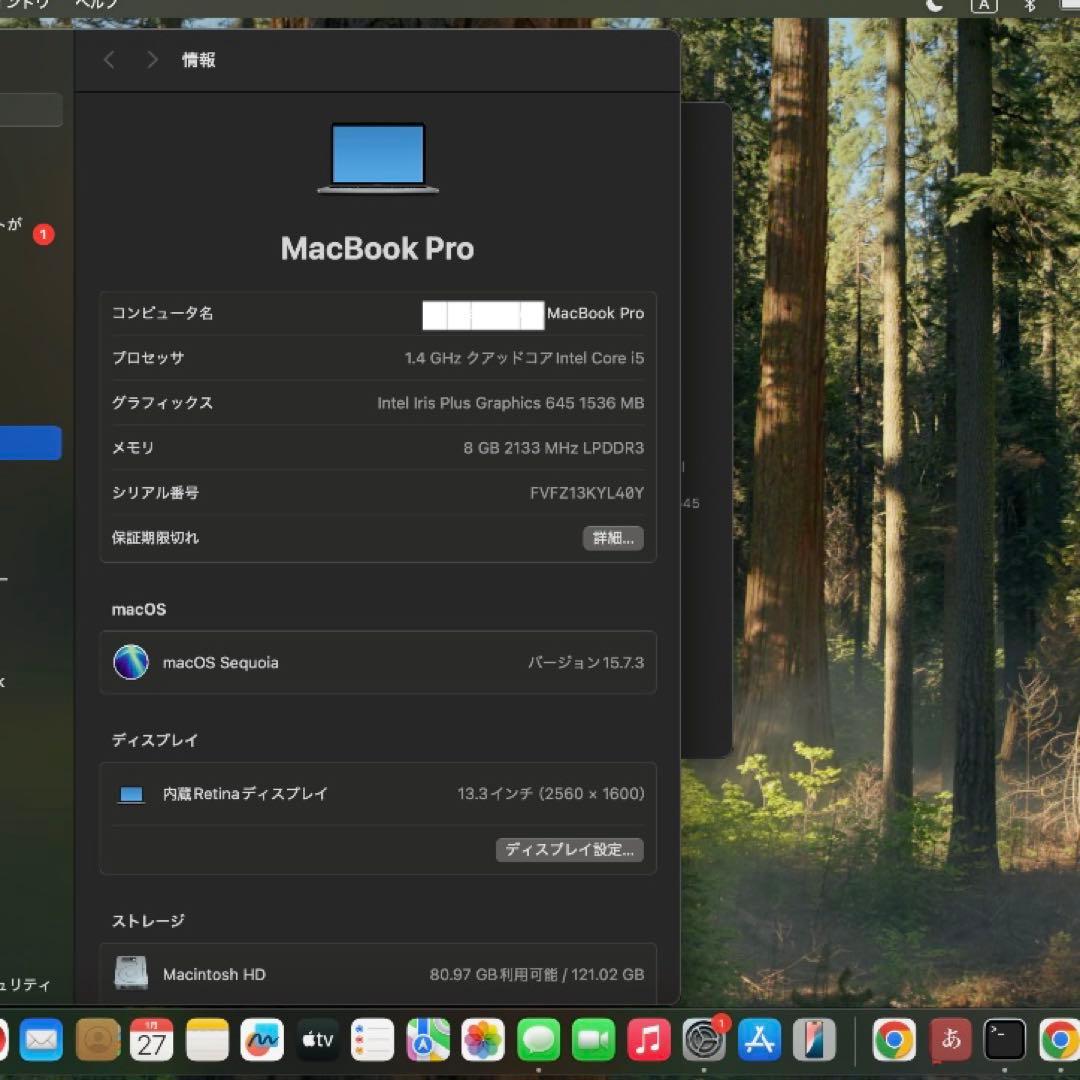Open System Settings with the notification badge
Viewport: 1080px width, 1080px height.
pyautogui.click(x=704, y=1040)
